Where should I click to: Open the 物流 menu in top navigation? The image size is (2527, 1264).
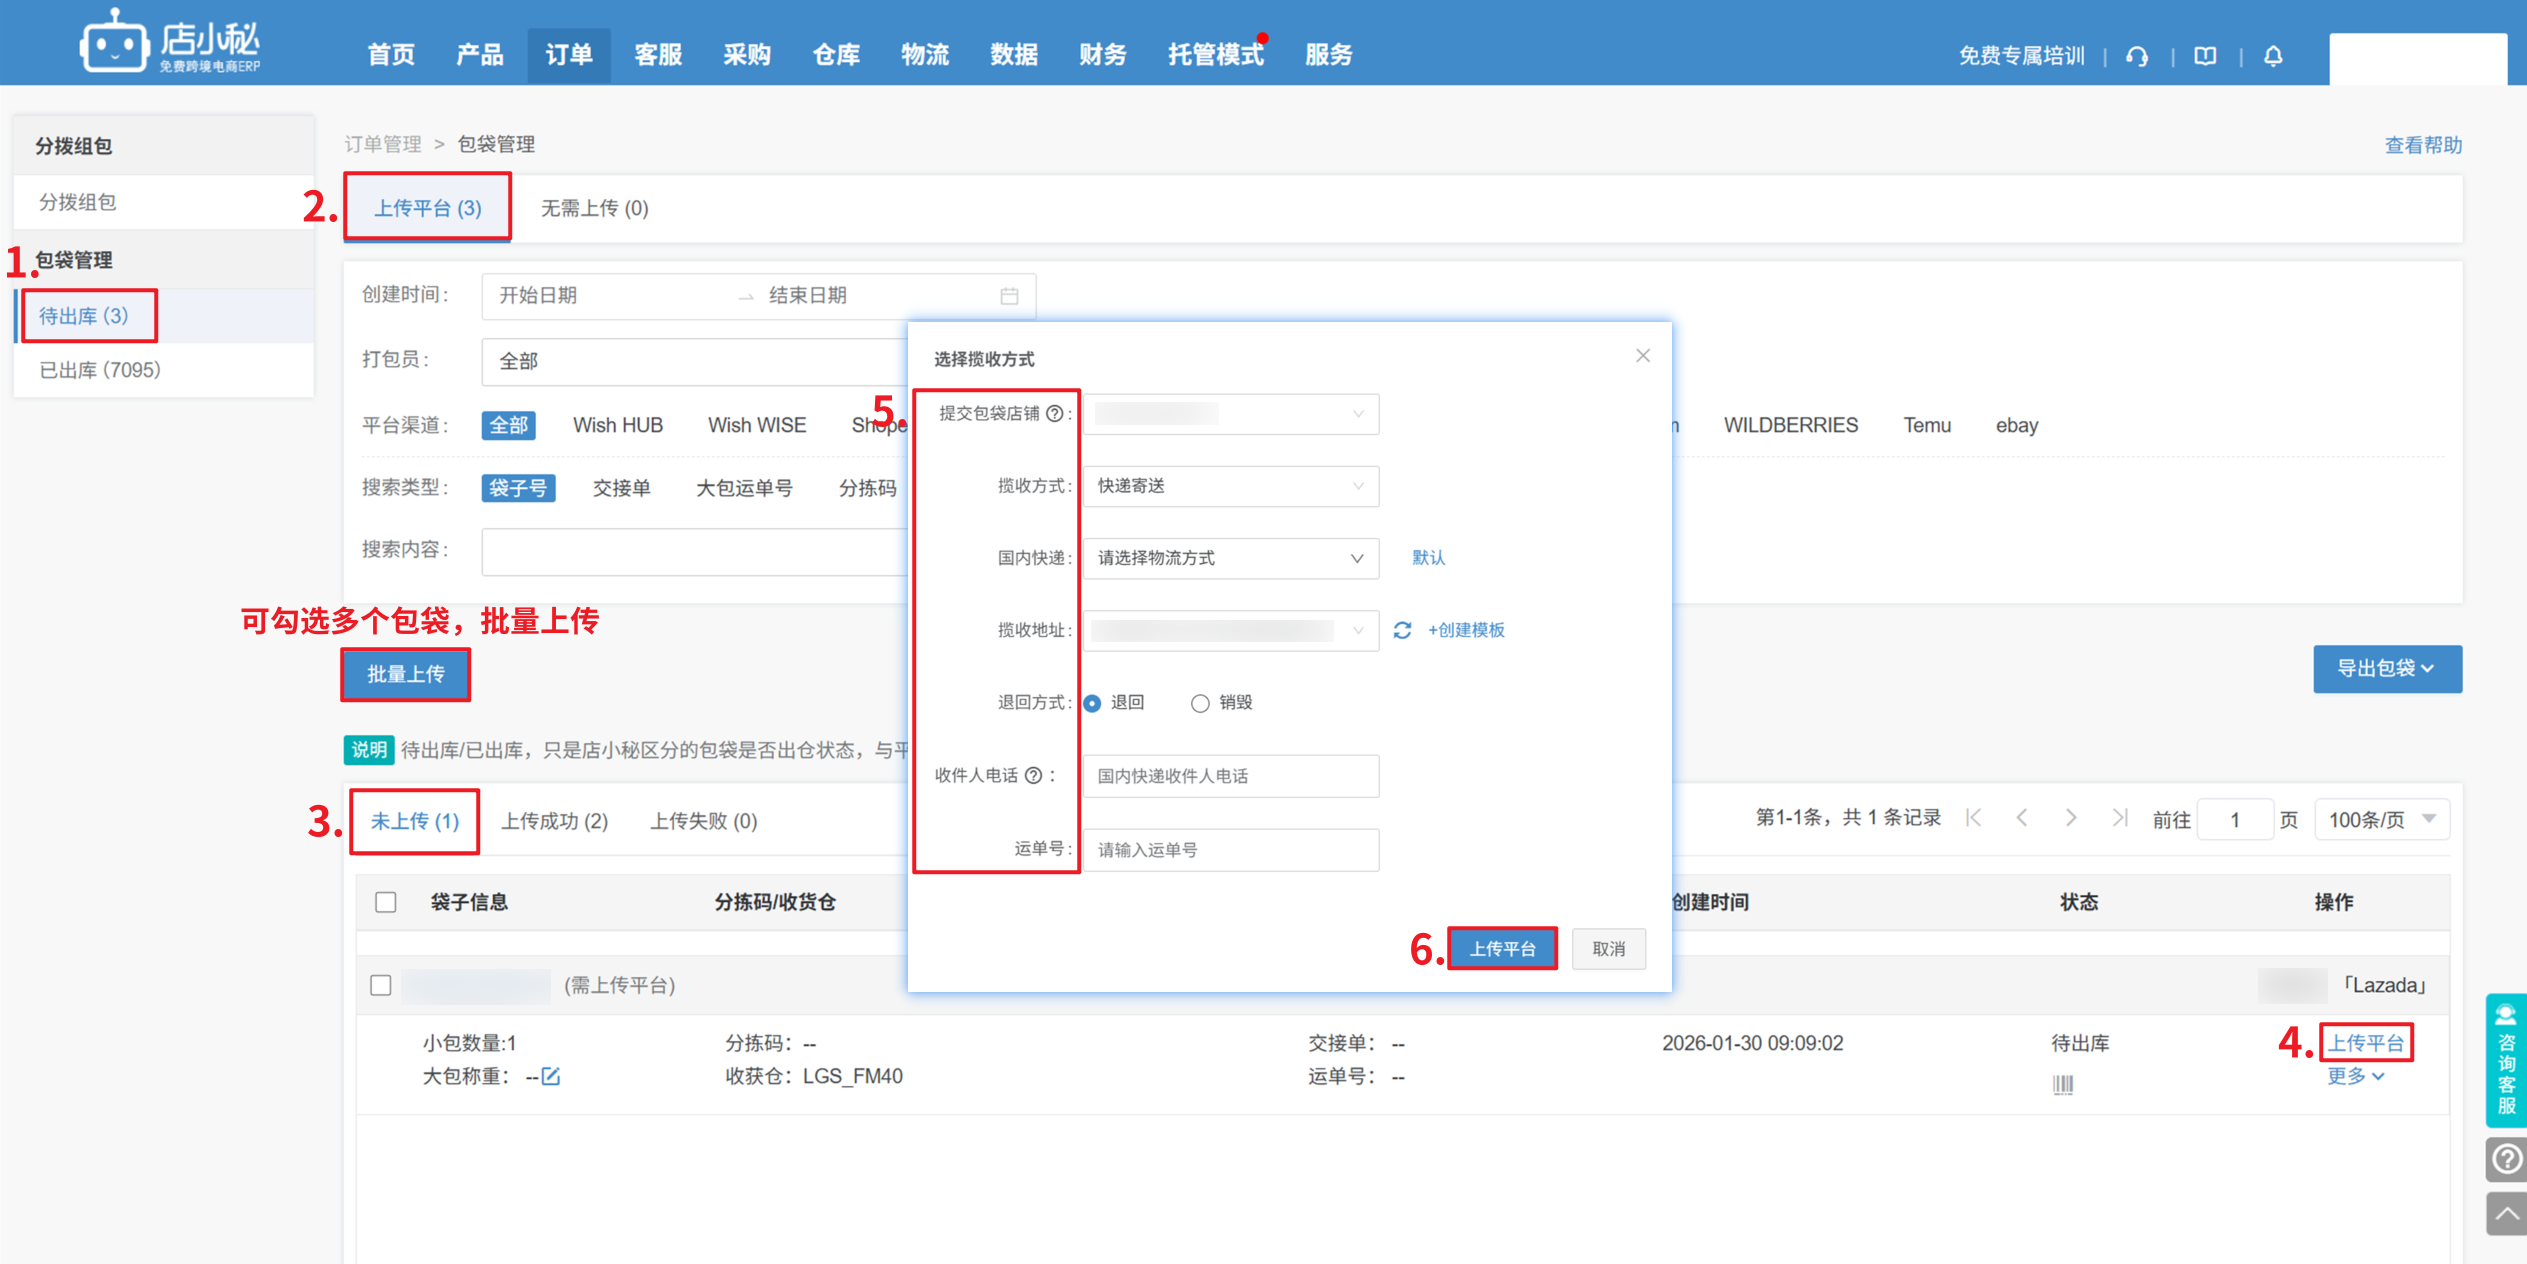coord(924,55)
